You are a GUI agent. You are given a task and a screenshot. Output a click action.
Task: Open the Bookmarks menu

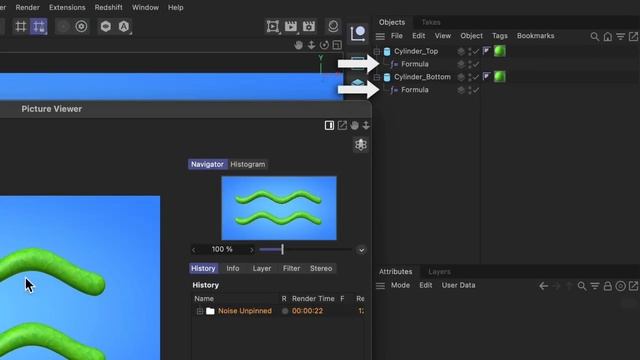pyautogui.click(x=536, y=36)
